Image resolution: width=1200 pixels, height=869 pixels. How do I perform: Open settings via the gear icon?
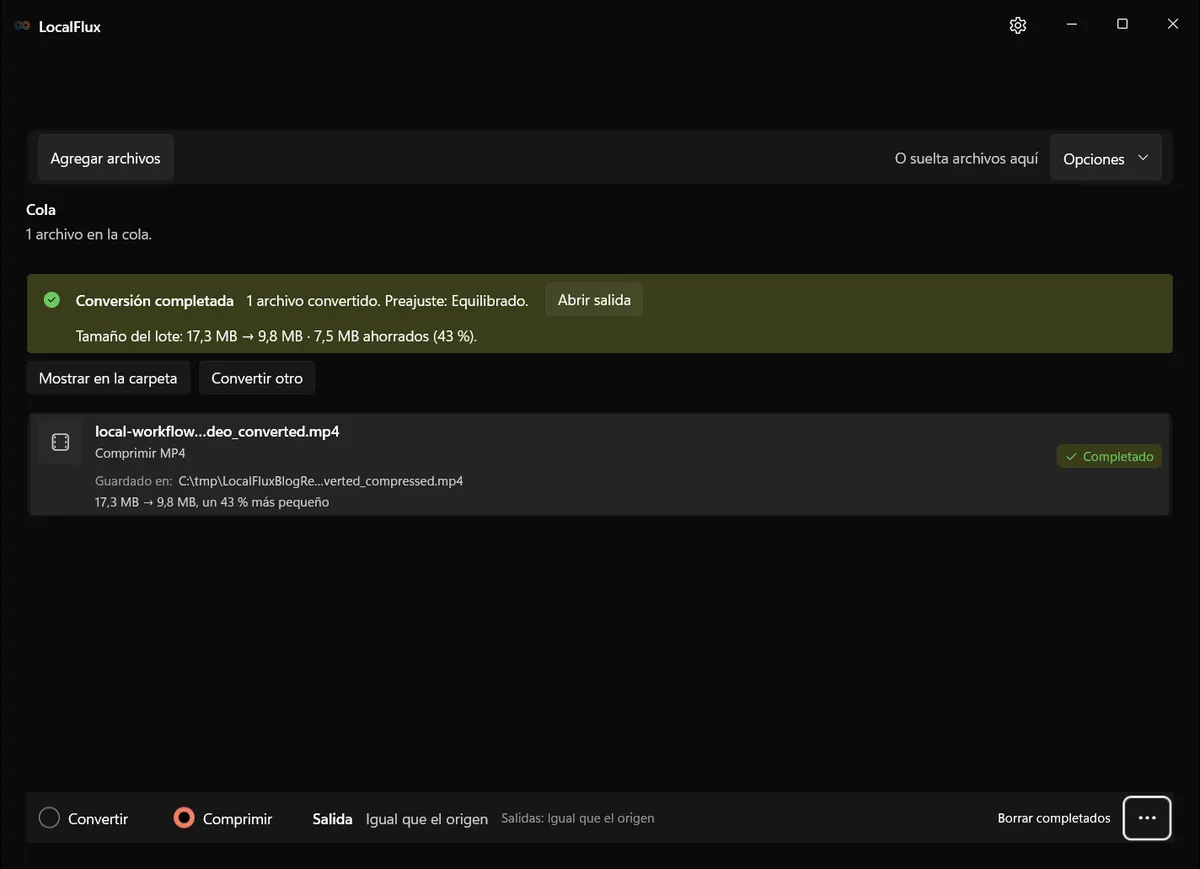click(x=1018, y=26)
